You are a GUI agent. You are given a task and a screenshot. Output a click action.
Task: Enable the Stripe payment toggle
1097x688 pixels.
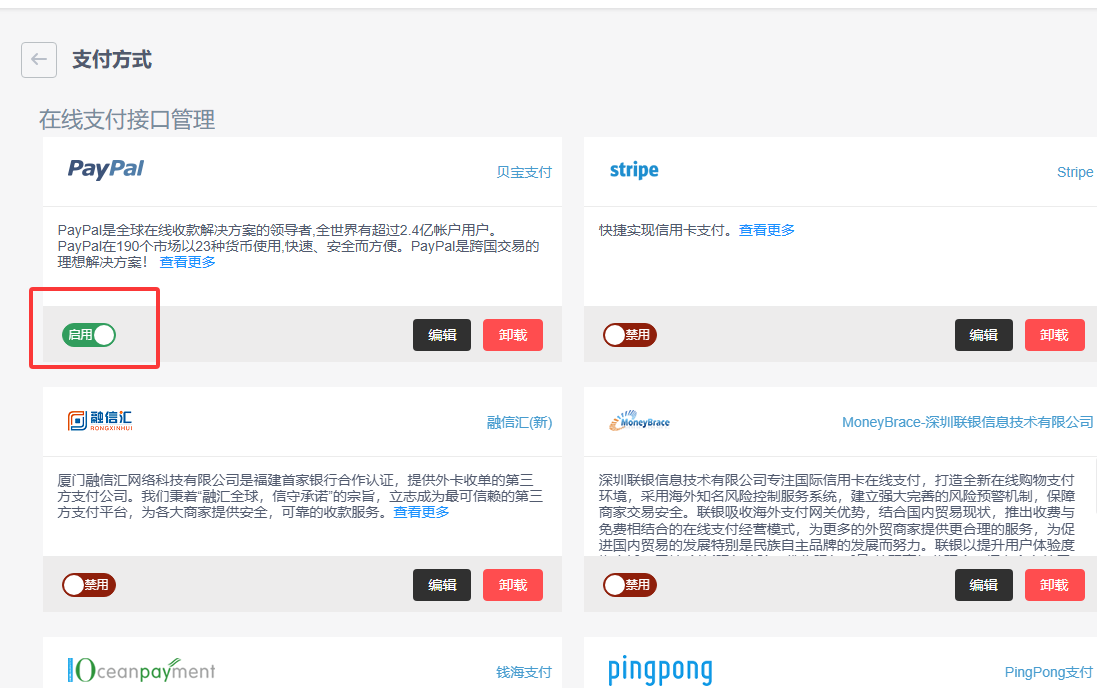point(629,335)
